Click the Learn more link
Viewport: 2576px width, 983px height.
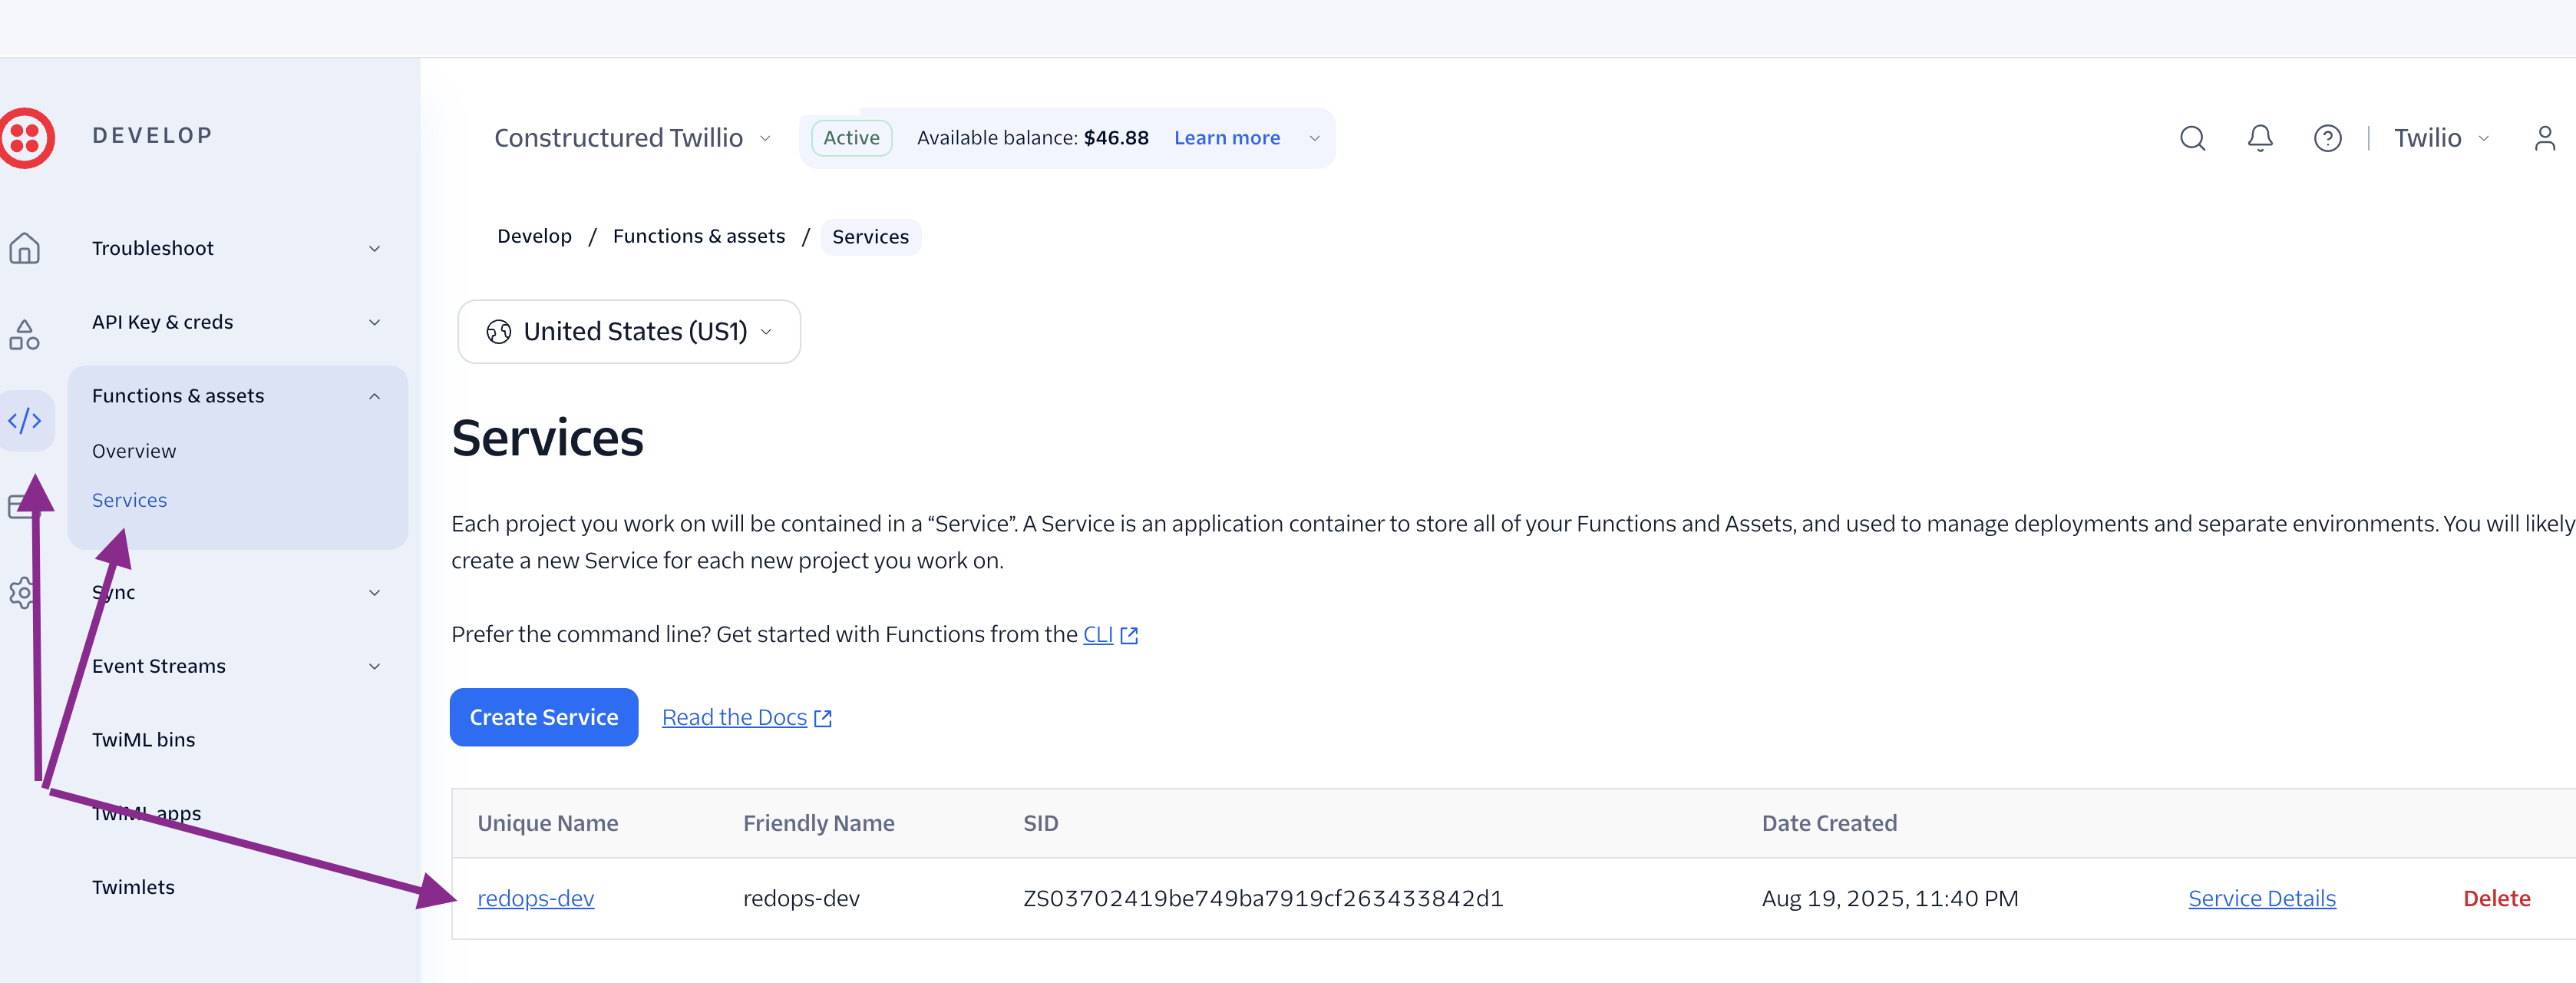[1227, 138]
